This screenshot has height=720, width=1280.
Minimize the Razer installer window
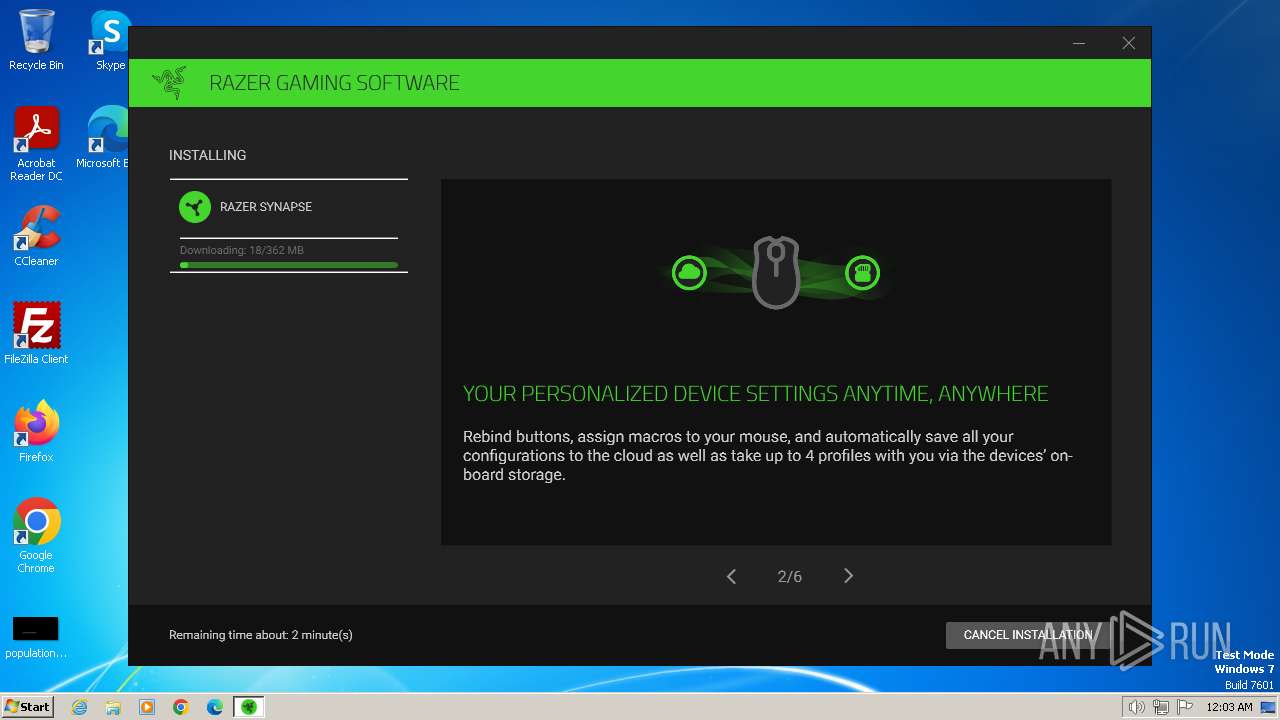1079,43
